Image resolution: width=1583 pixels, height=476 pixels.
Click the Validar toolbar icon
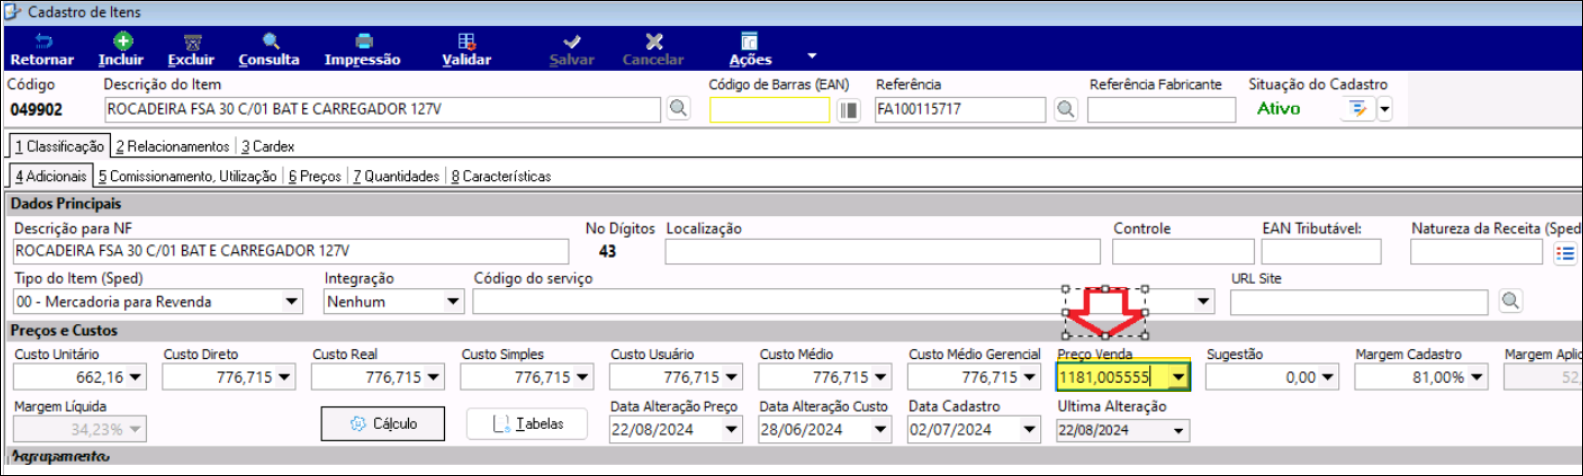tap(467, 42)
